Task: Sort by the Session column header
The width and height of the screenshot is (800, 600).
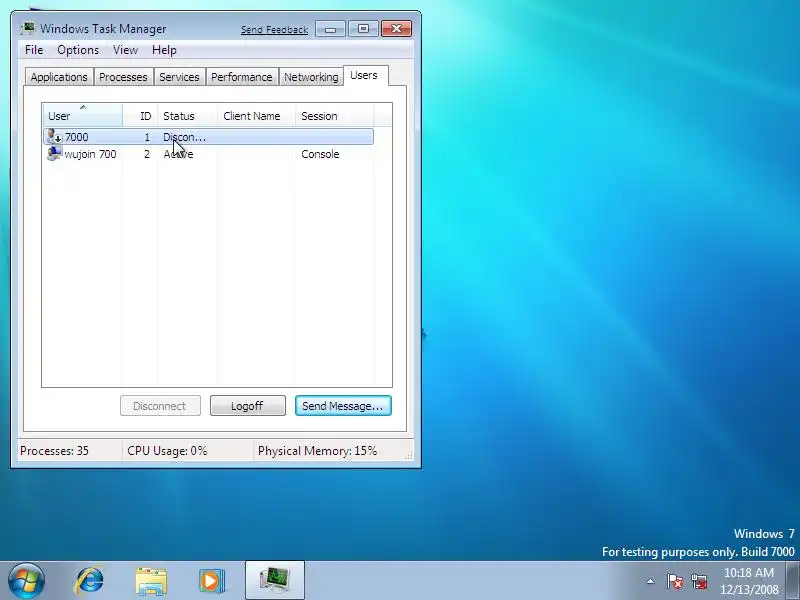Action: click(x=335, y=116)
